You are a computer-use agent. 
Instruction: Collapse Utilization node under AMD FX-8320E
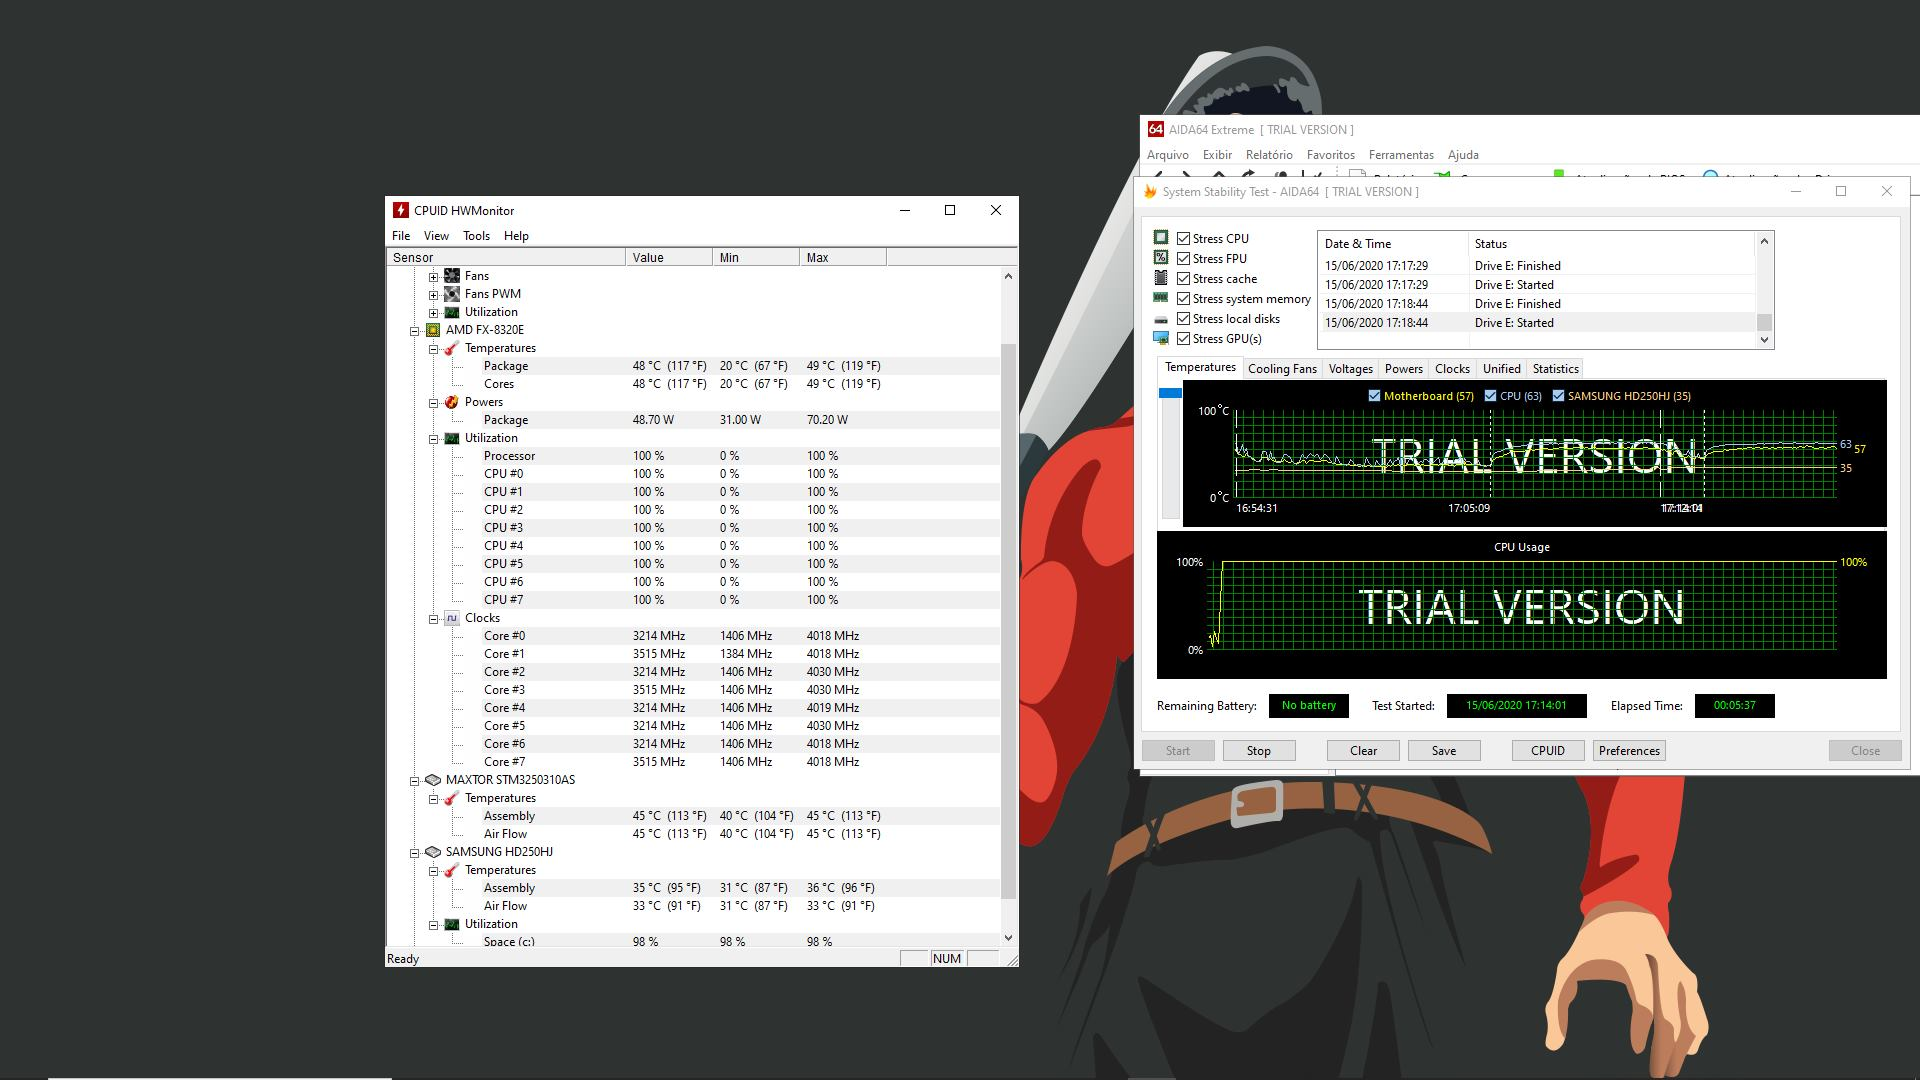pos(434,439)
